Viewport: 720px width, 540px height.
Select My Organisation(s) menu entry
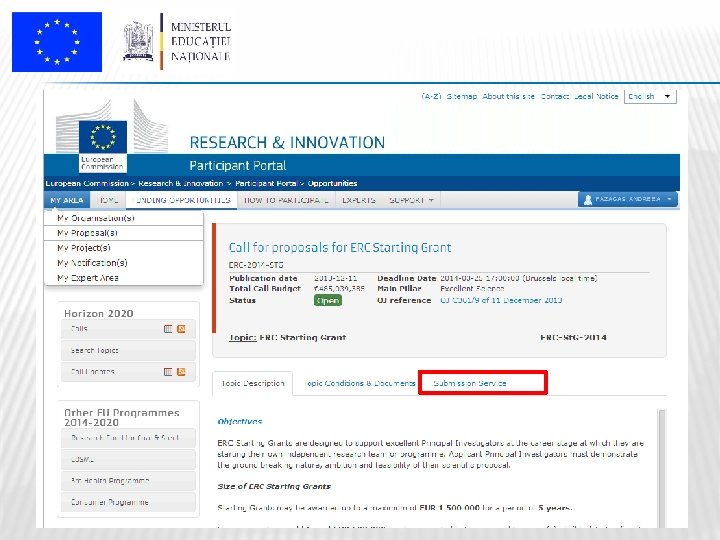pos(124,218)
